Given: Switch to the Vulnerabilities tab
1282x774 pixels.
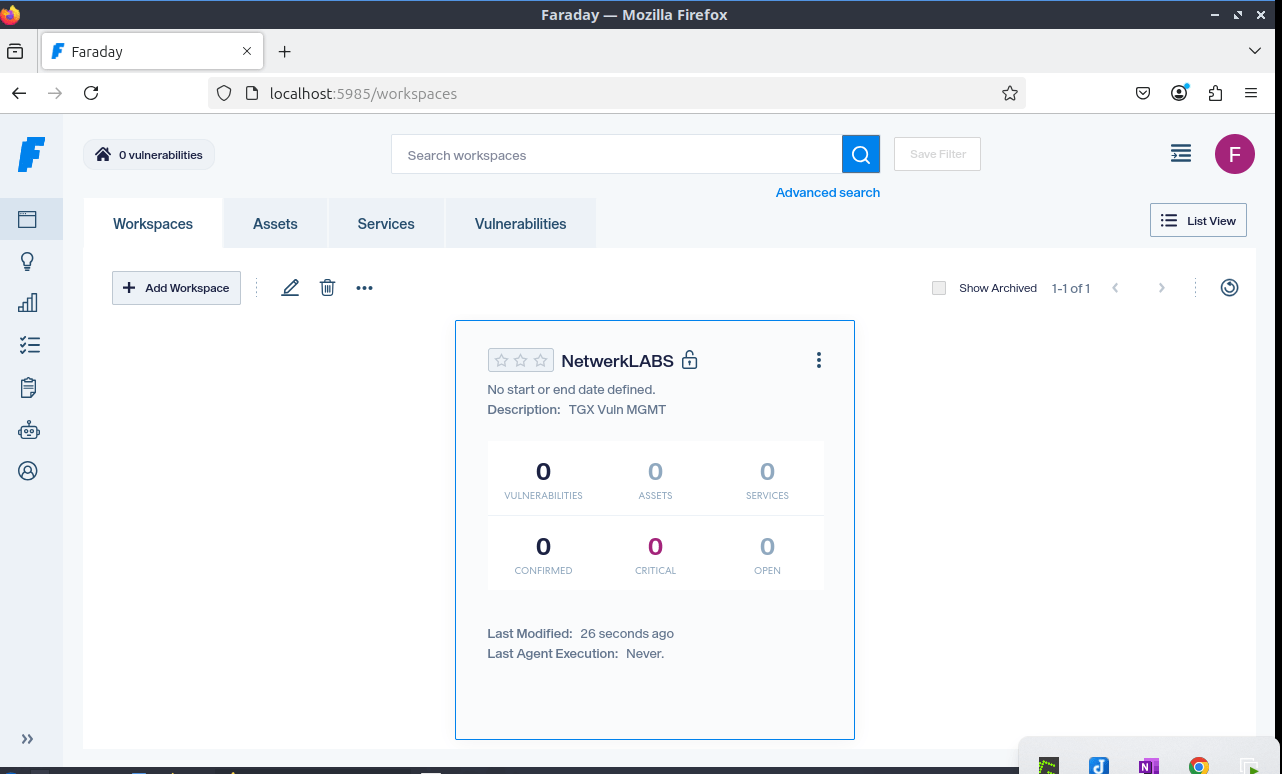Looking at the screenshot, I should (x=520, y=223).
